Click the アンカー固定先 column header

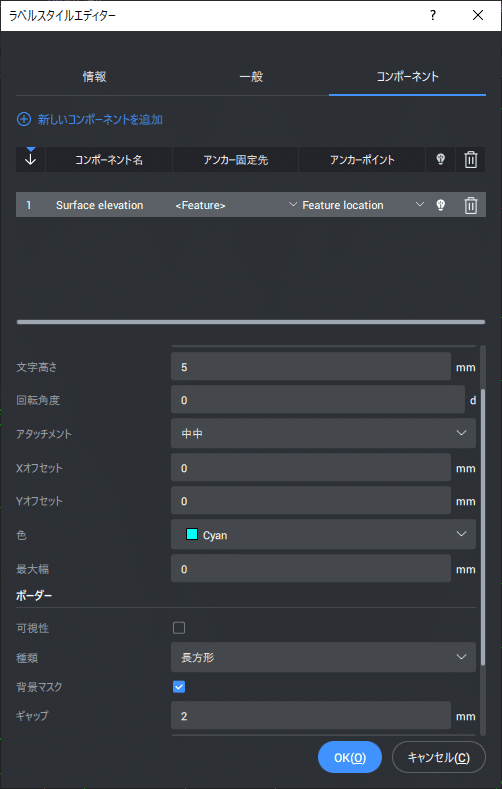point(235,160)
